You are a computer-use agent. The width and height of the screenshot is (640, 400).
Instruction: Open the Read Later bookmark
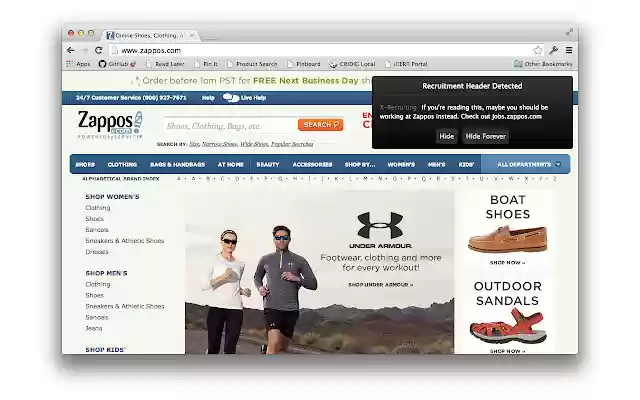[165, 64]
